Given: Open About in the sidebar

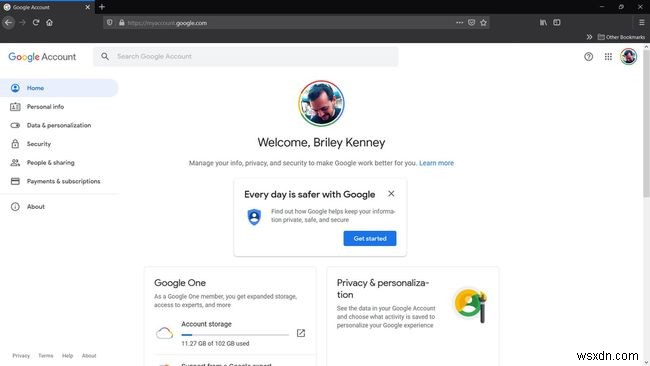Looking at the screenshot, I should [59, 206].
